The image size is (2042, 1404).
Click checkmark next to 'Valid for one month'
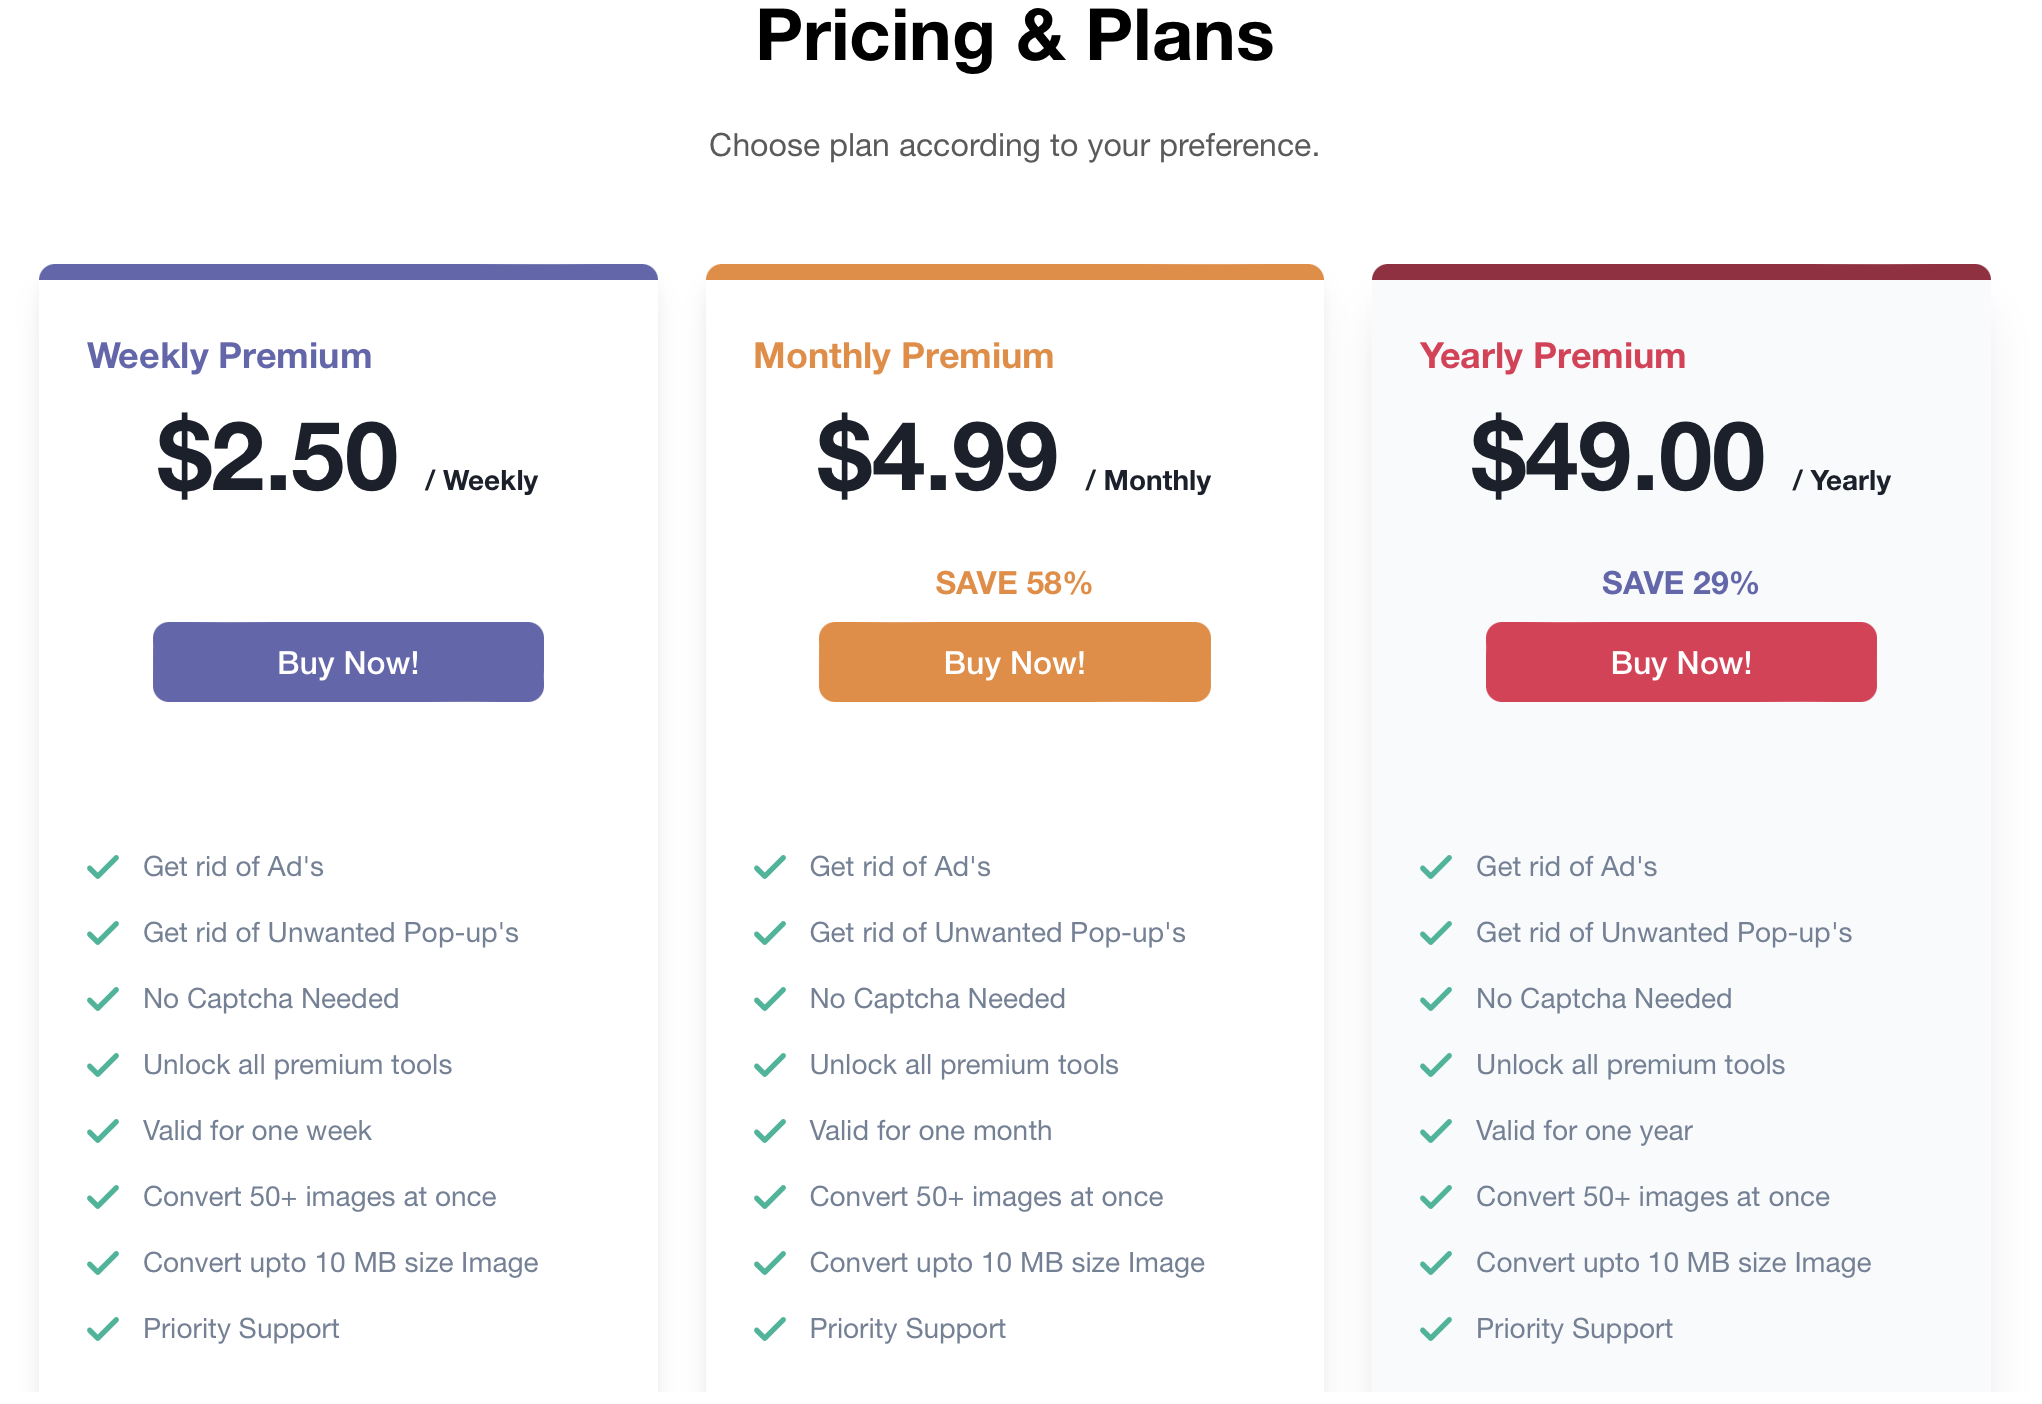[770, 1131]
